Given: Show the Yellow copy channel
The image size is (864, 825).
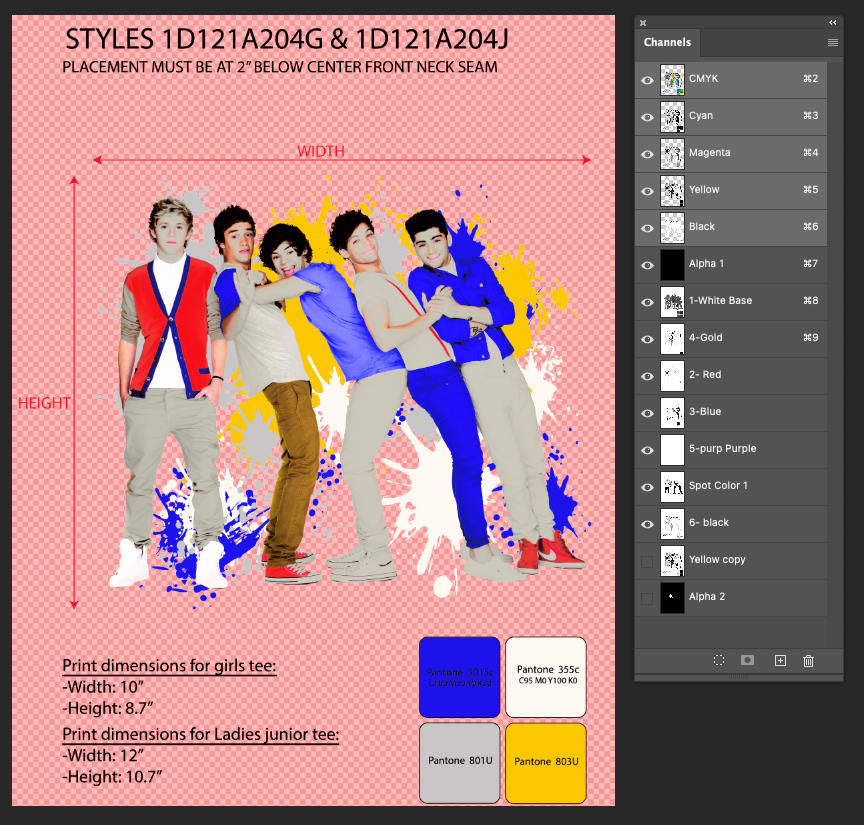Looking at the screenshot, I should click(647, 561).
